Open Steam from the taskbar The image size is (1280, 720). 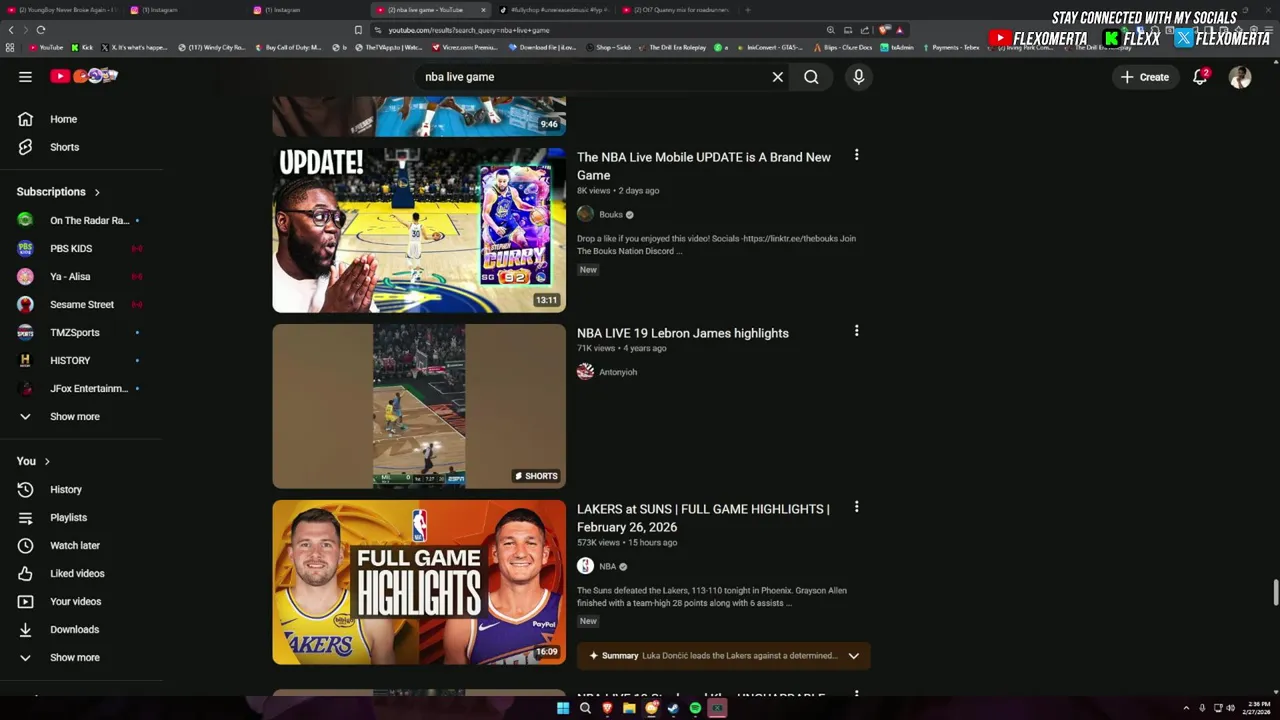673,708
